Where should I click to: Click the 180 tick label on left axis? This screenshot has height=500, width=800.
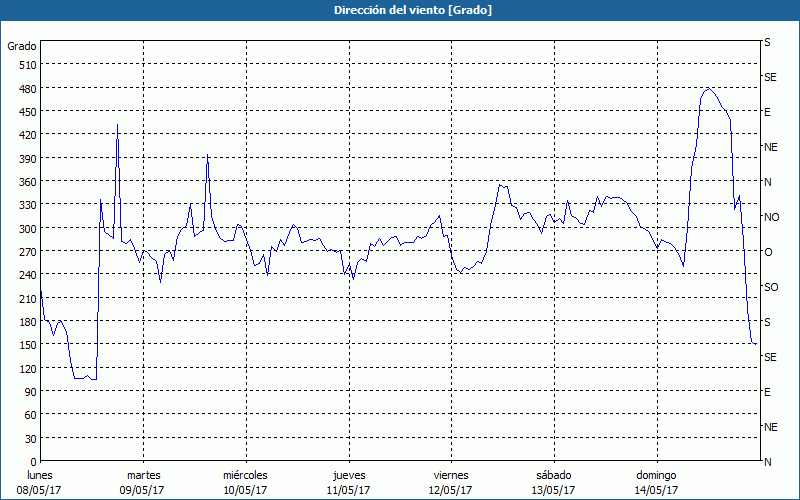tap(25, 322)
